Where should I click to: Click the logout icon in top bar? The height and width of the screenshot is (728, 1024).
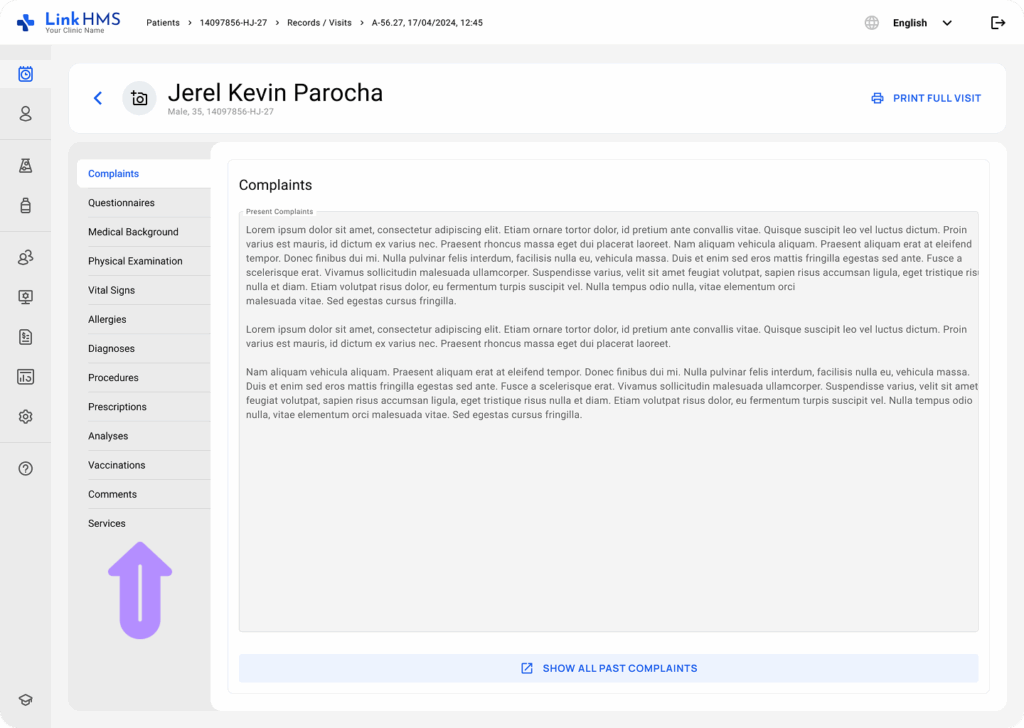997,23
